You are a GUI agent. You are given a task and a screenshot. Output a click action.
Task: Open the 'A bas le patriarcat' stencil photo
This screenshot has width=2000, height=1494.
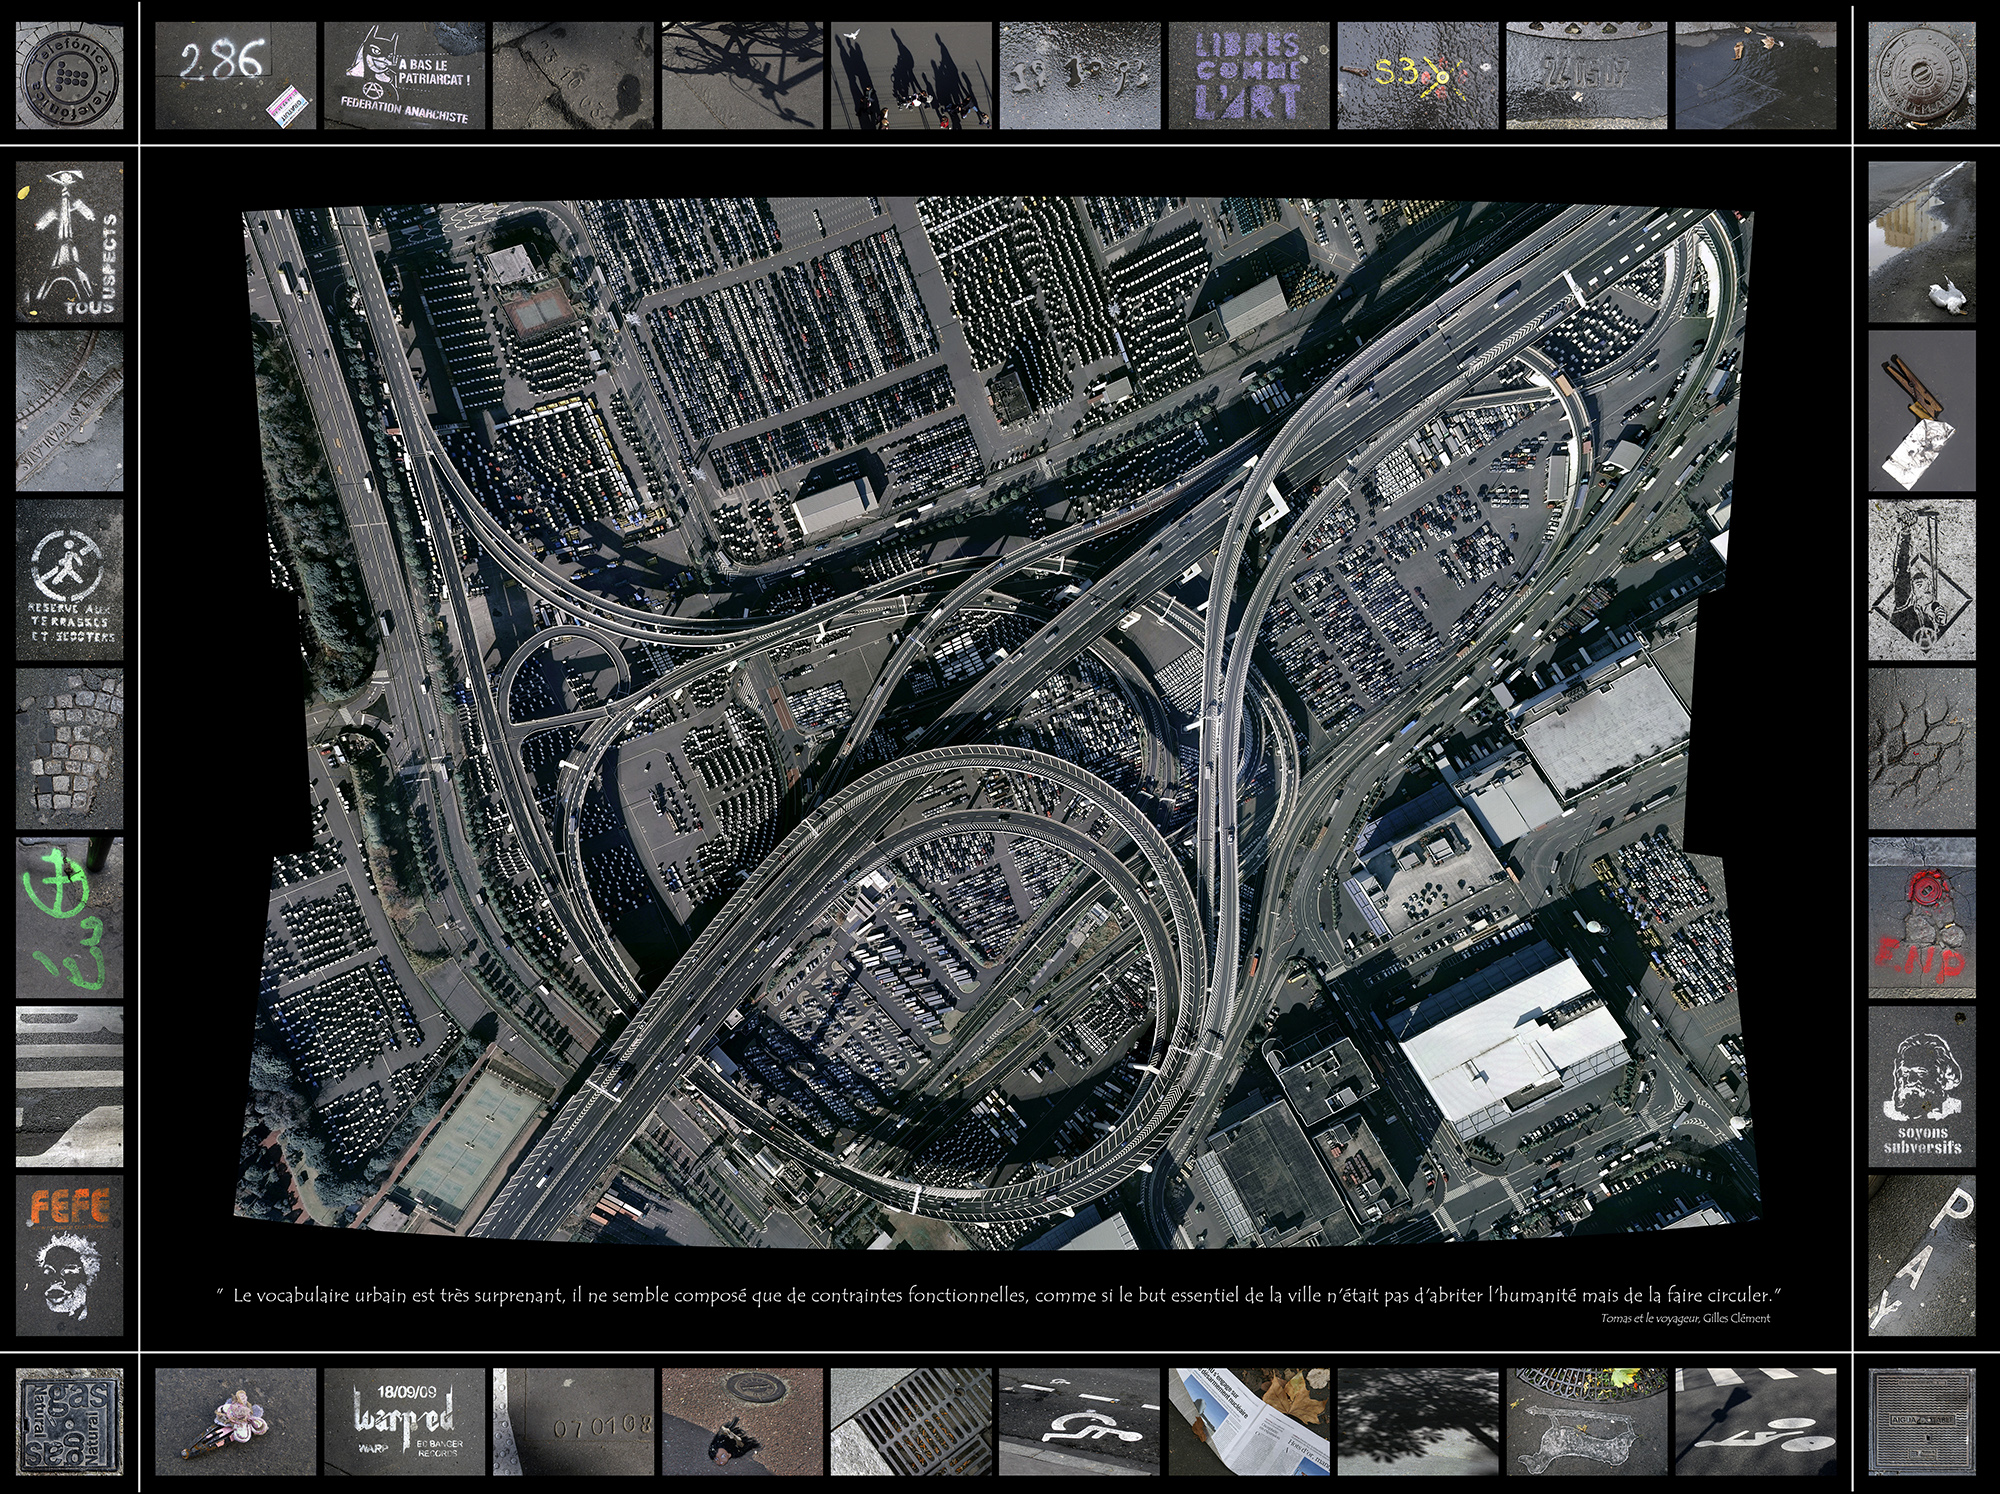(404, 77)
